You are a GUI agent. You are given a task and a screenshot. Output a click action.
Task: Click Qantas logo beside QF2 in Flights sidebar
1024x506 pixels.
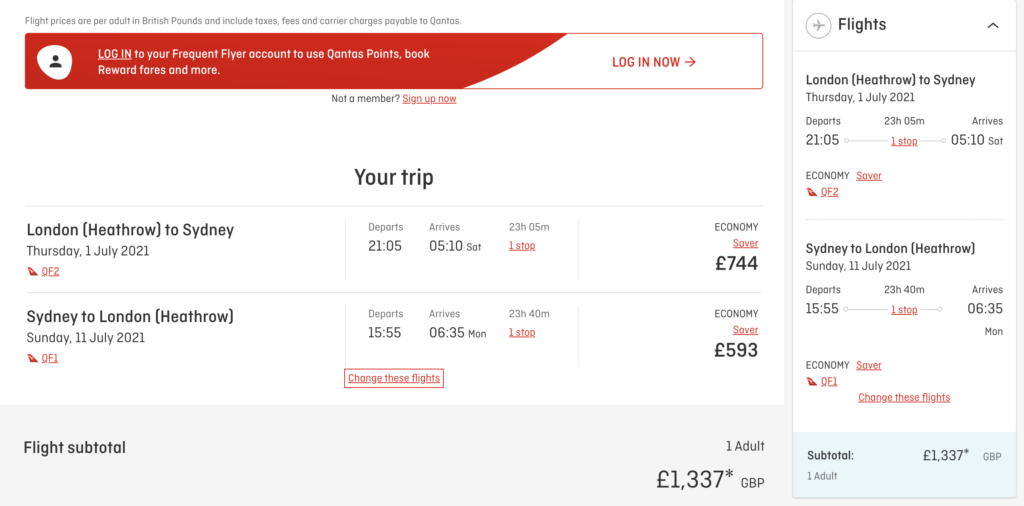(x=812, y=192)
